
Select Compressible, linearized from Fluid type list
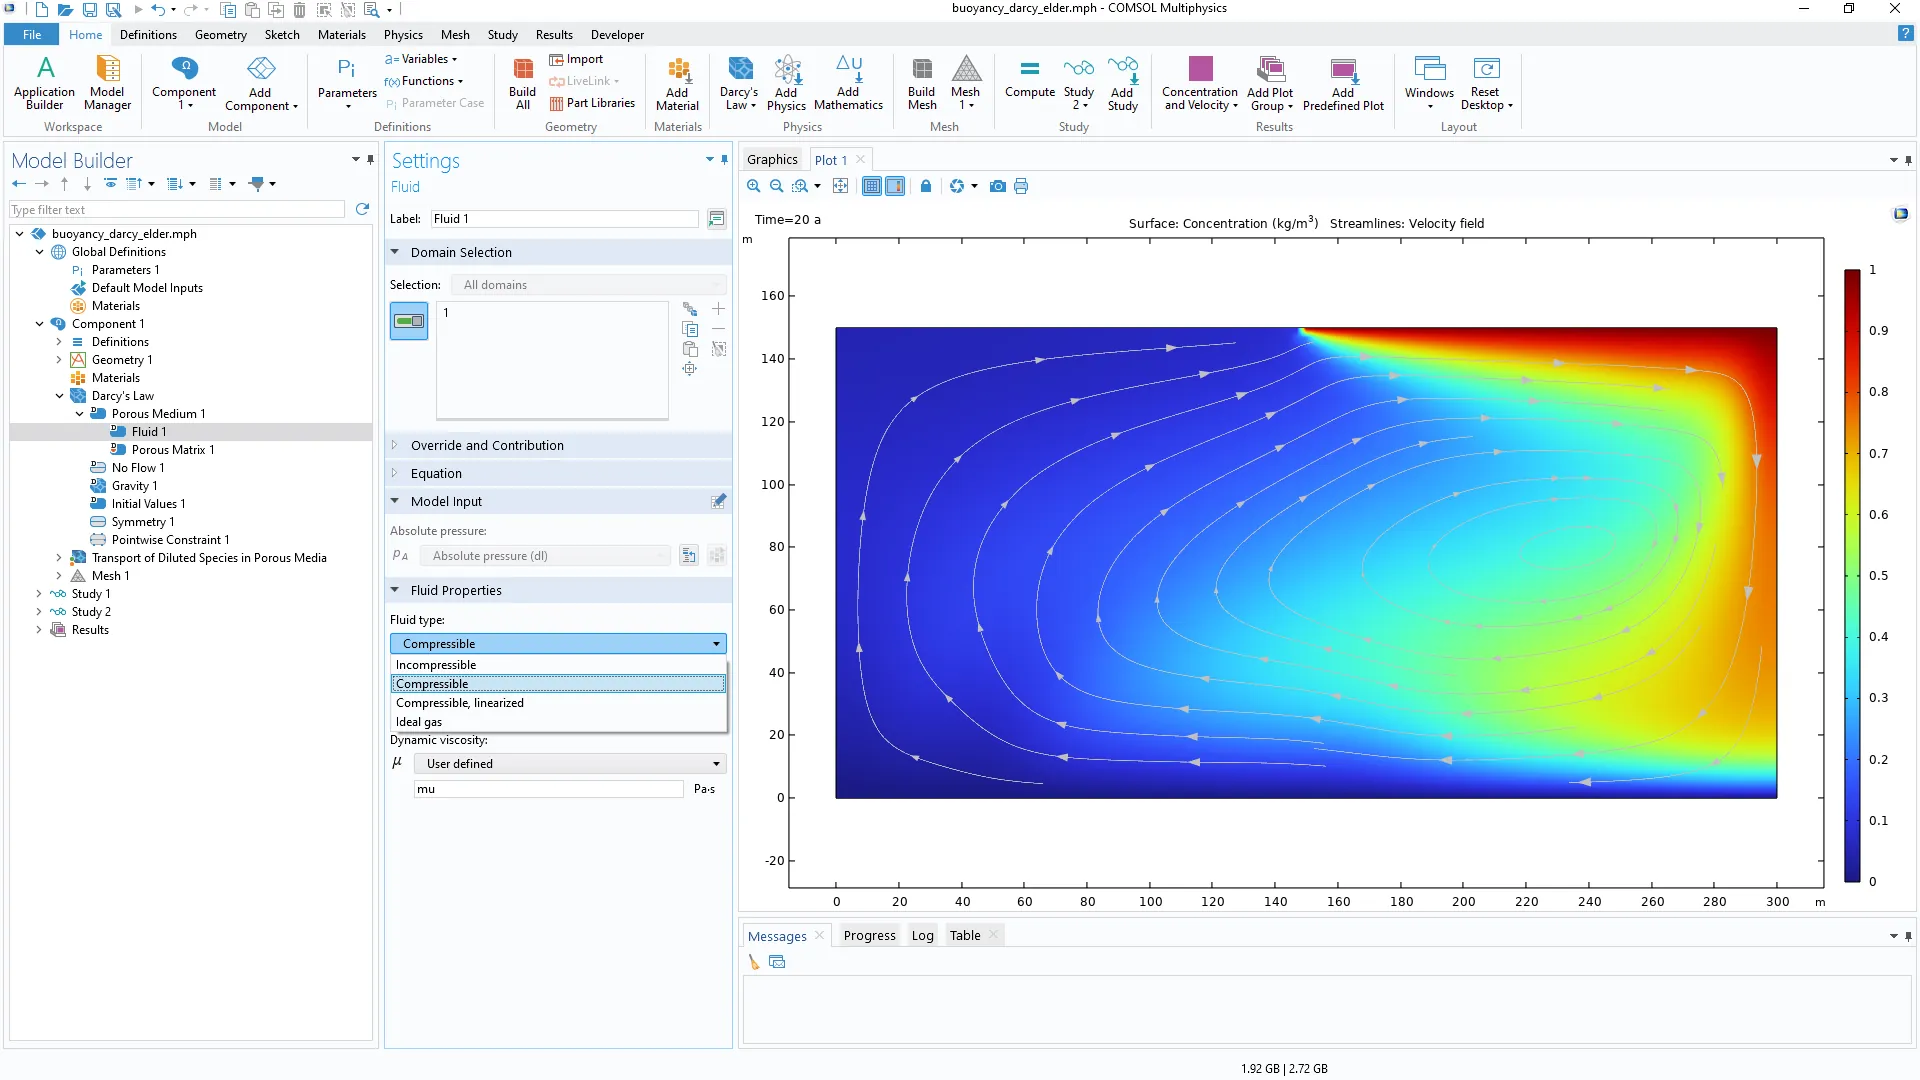click(460, 703)
